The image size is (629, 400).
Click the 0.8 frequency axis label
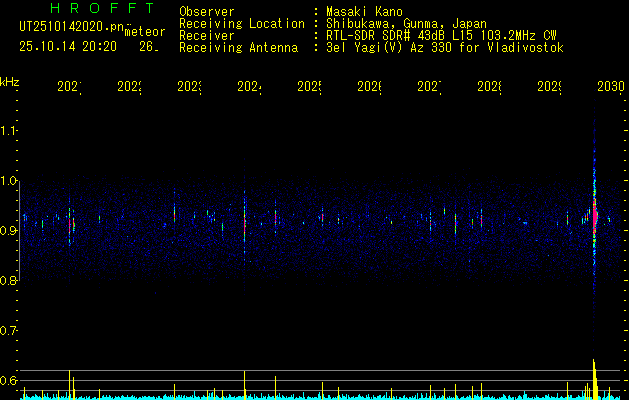click(x=8, y=281)
